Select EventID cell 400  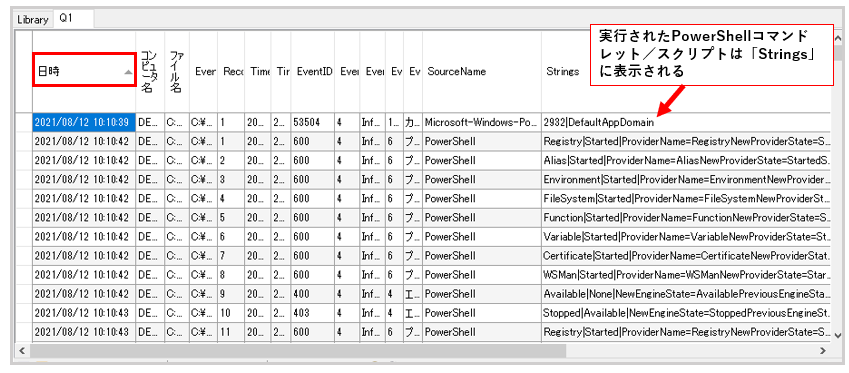click(312, 294)
